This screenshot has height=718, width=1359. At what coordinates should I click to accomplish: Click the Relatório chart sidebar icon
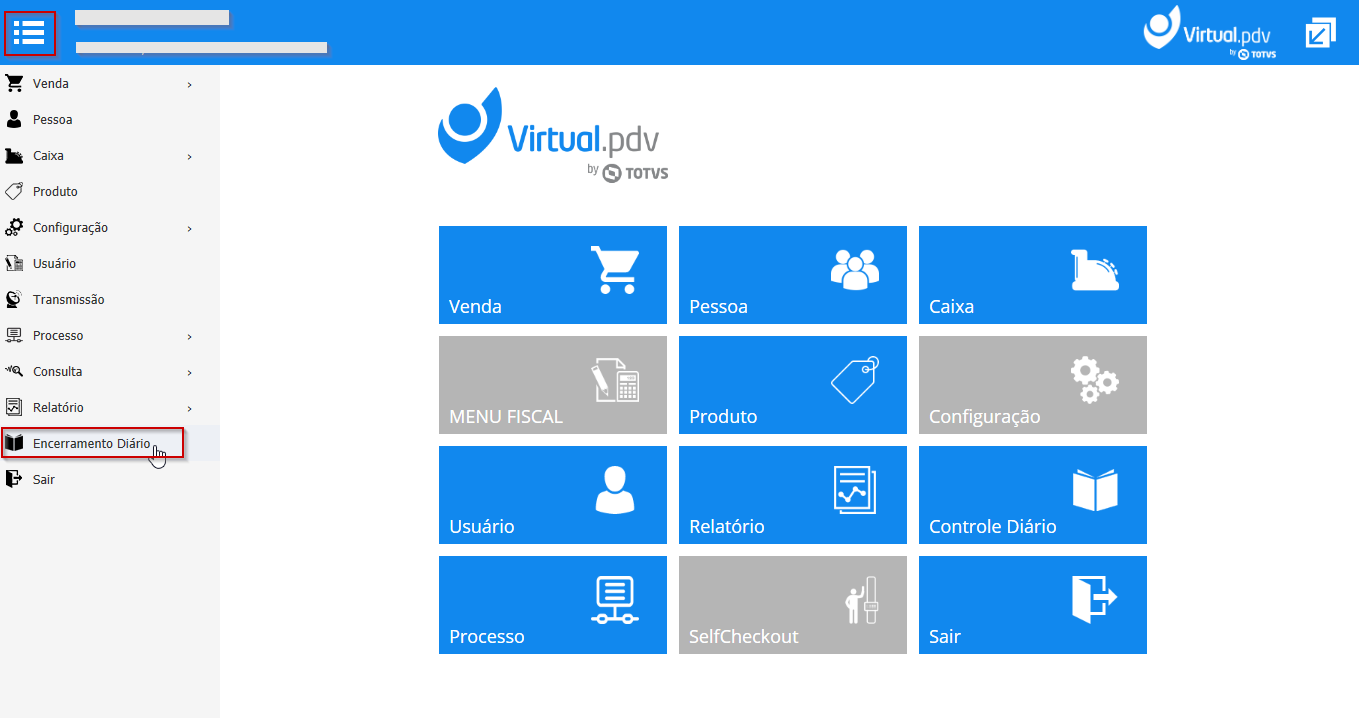coord(14,407)
